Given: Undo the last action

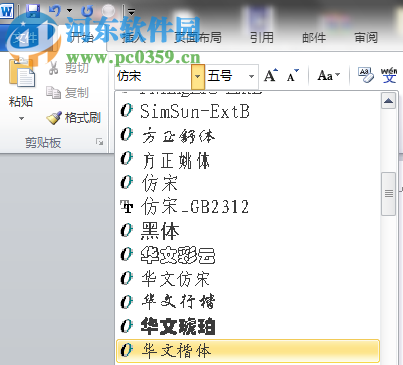Looking at the screenshot, I should pos(55,11).
